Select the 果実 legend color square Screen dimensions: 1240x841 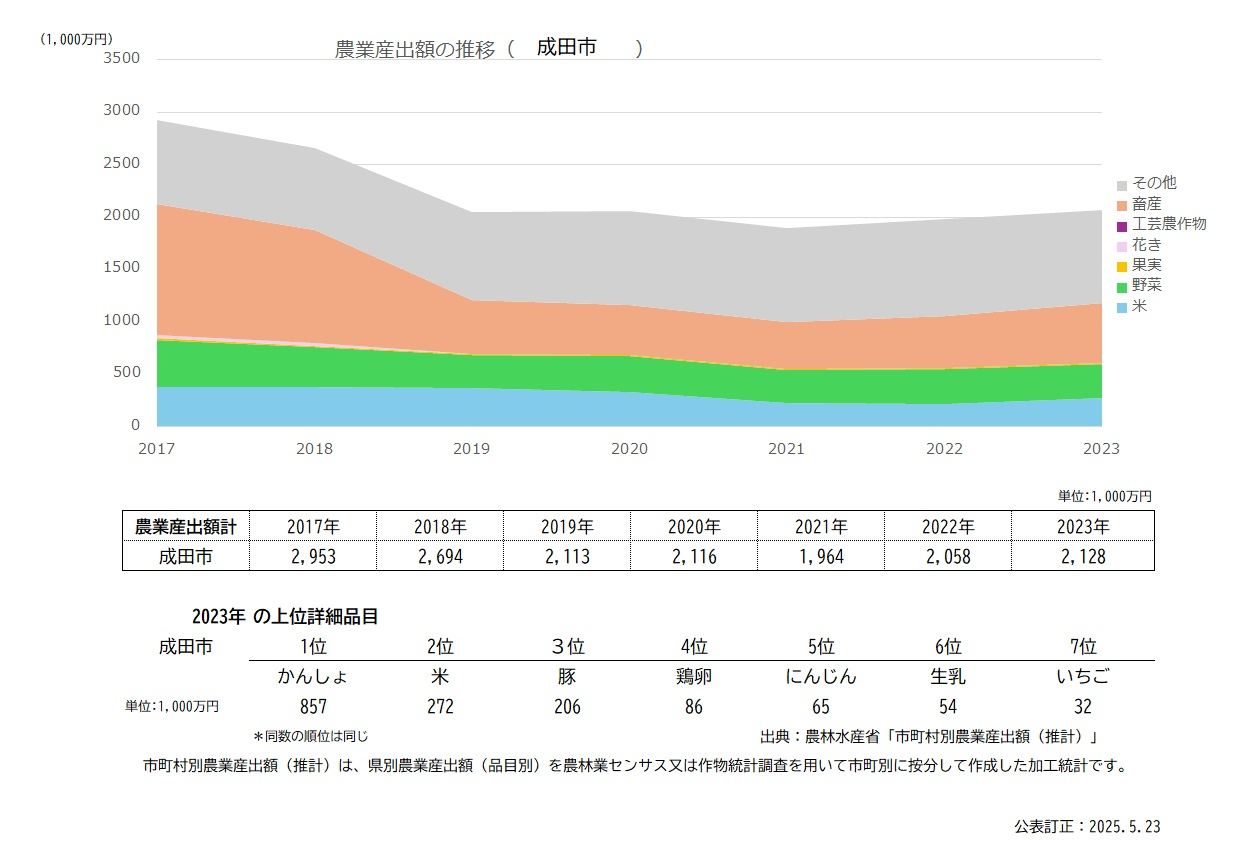pyautogui.click(x=1124, y=265)
